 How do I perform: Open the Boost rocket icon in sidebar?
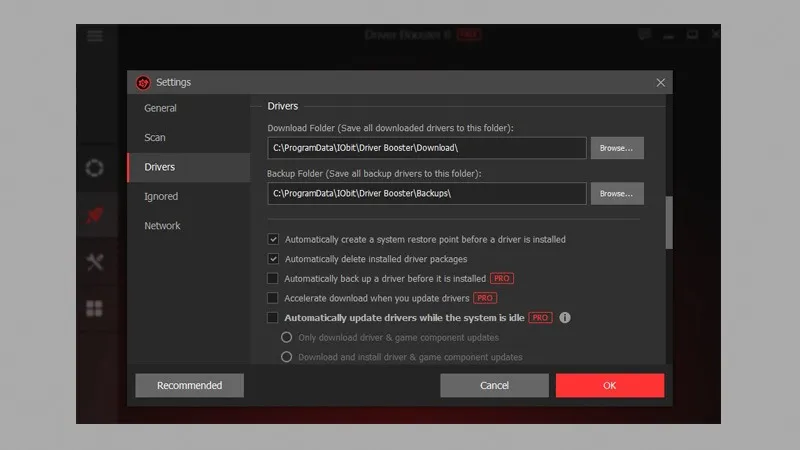click(94, 215)
